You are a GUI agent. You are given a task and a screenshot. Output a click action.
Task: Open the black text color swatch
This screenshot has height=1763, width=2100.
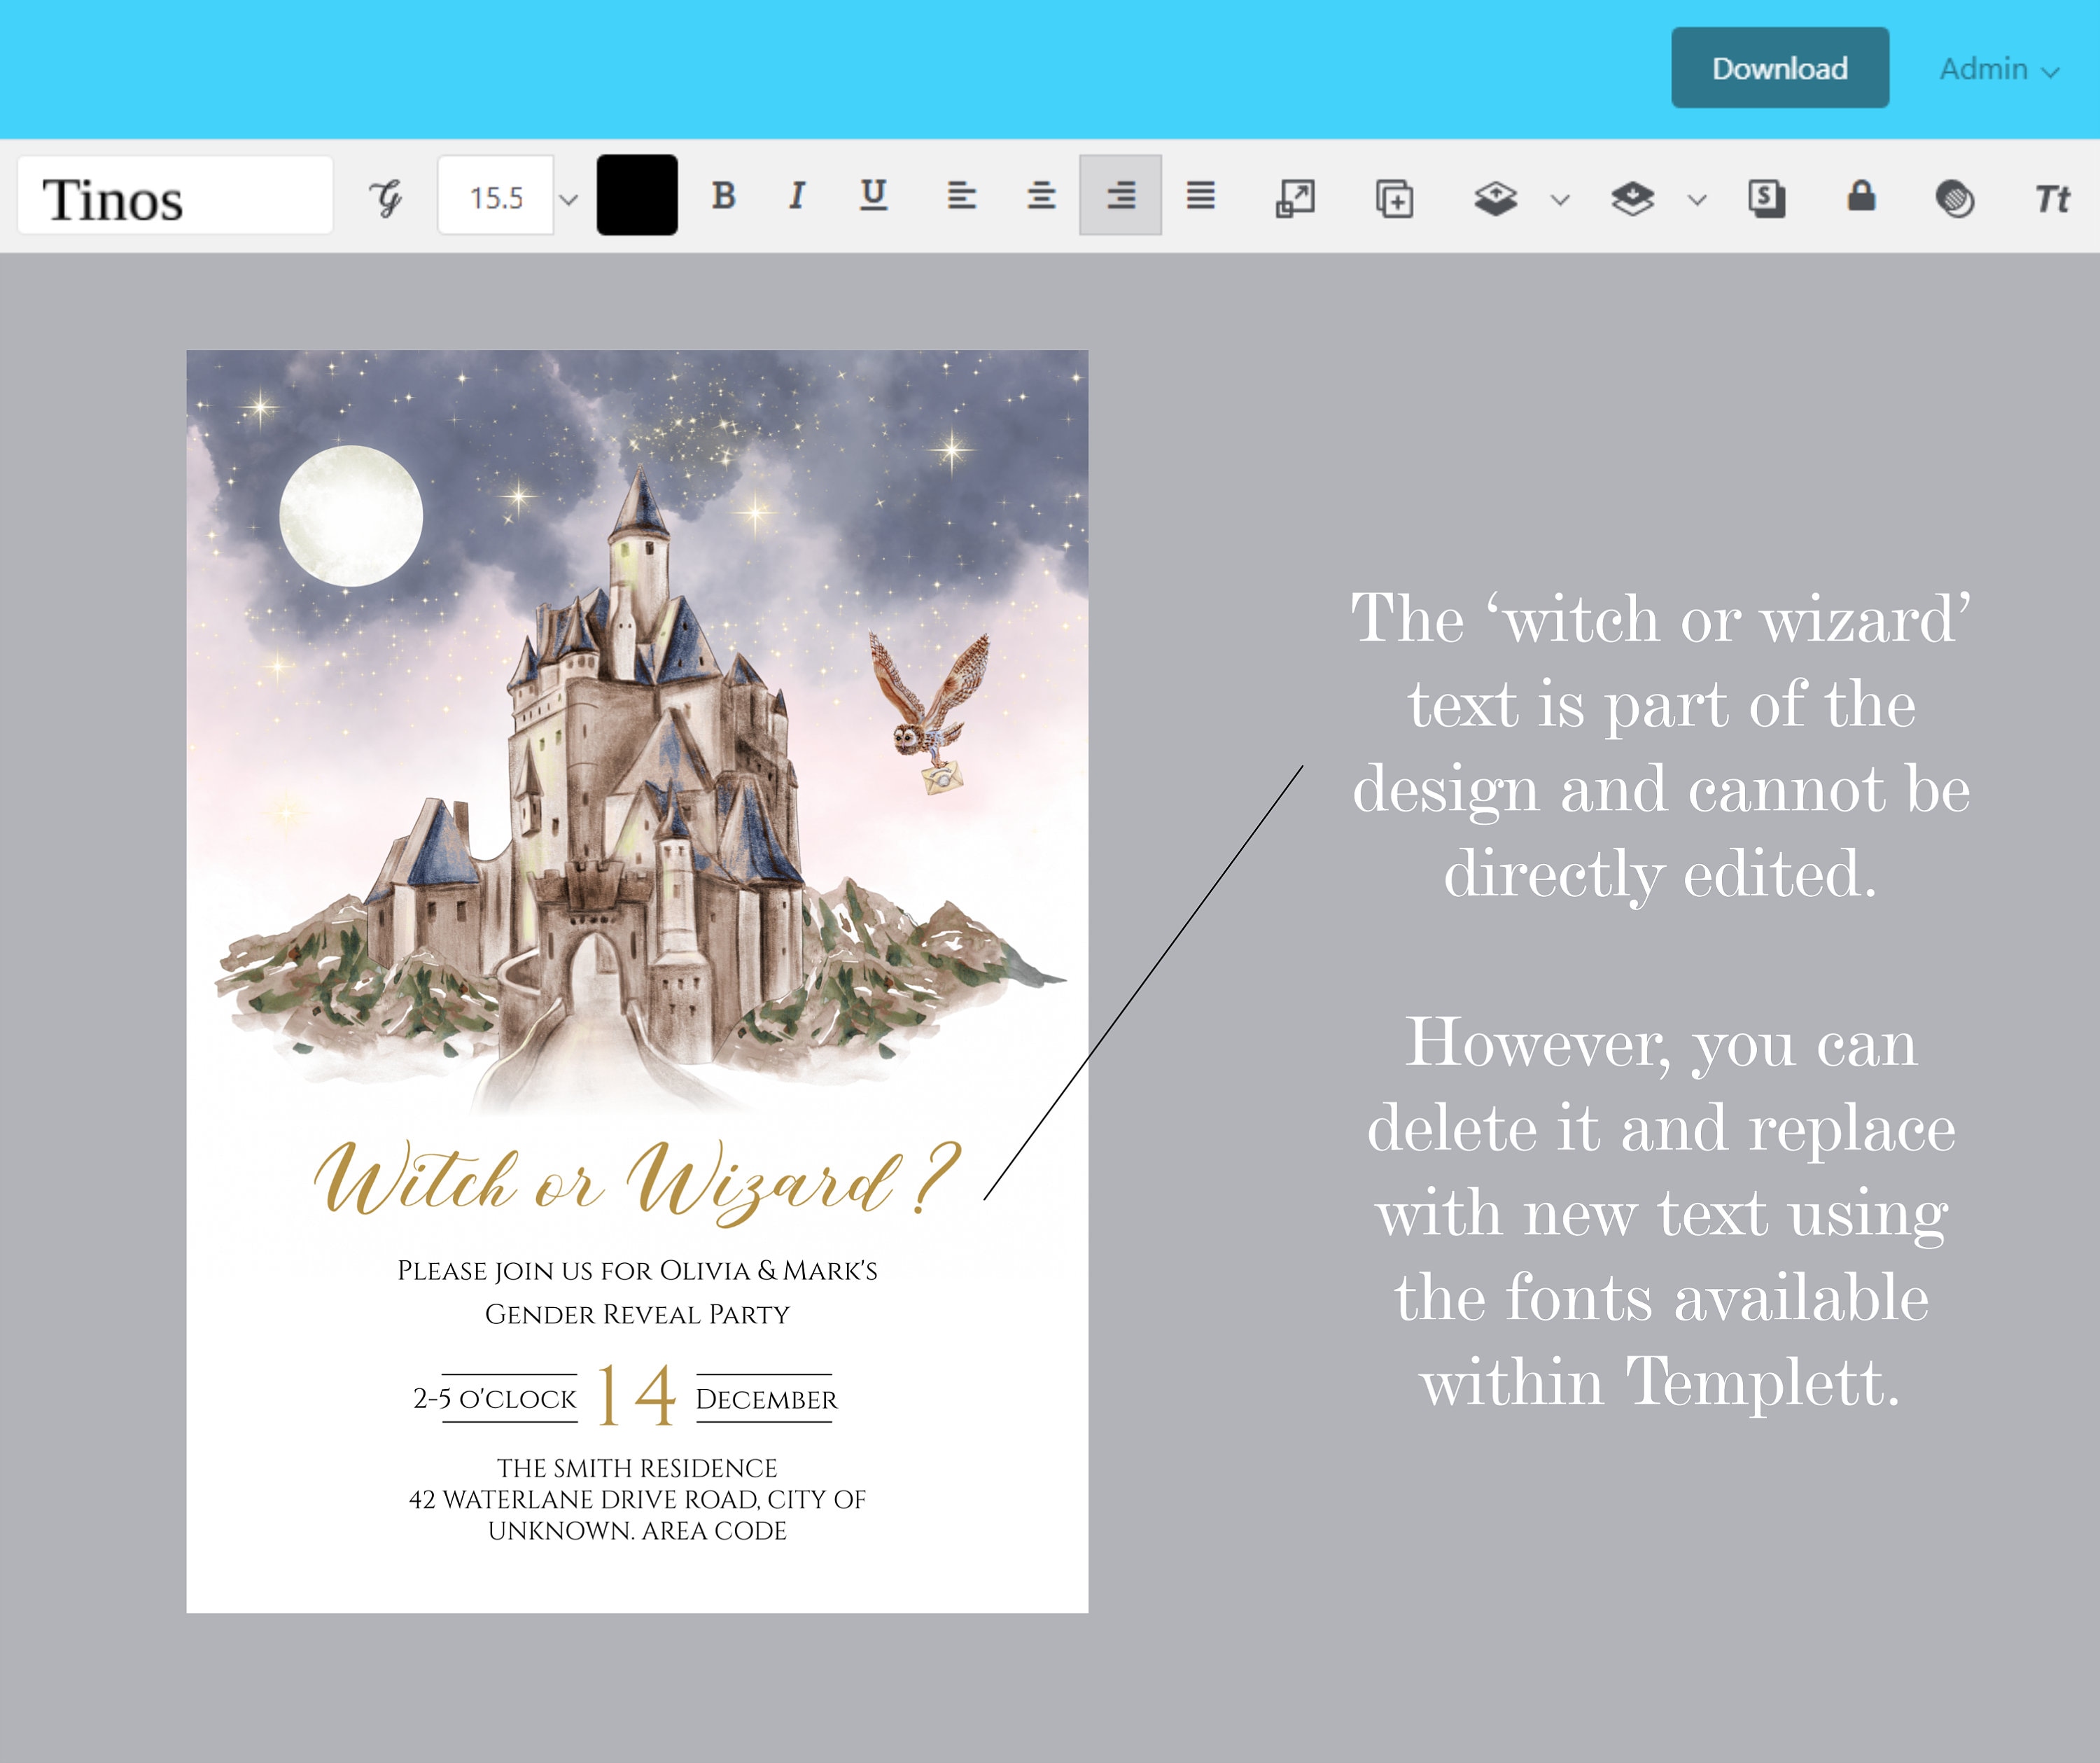click(637, 196)
